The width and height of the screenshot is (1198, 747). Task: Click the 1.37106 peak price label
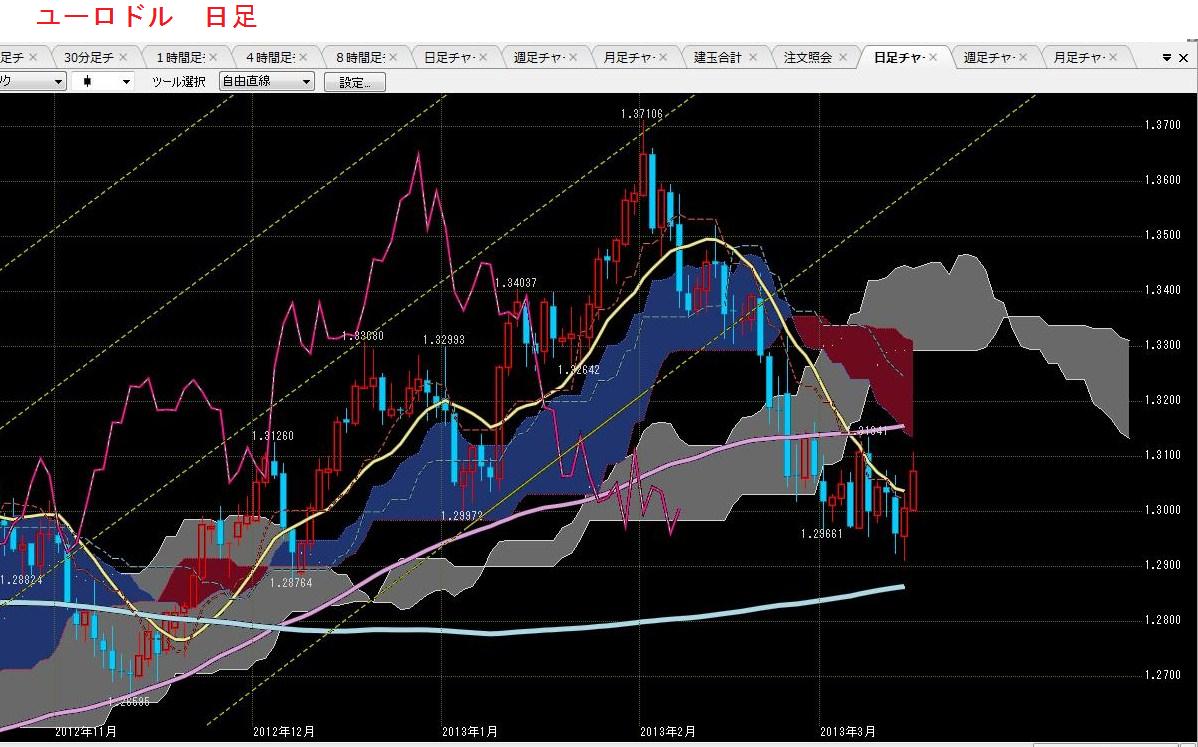(x=642, y=114)
